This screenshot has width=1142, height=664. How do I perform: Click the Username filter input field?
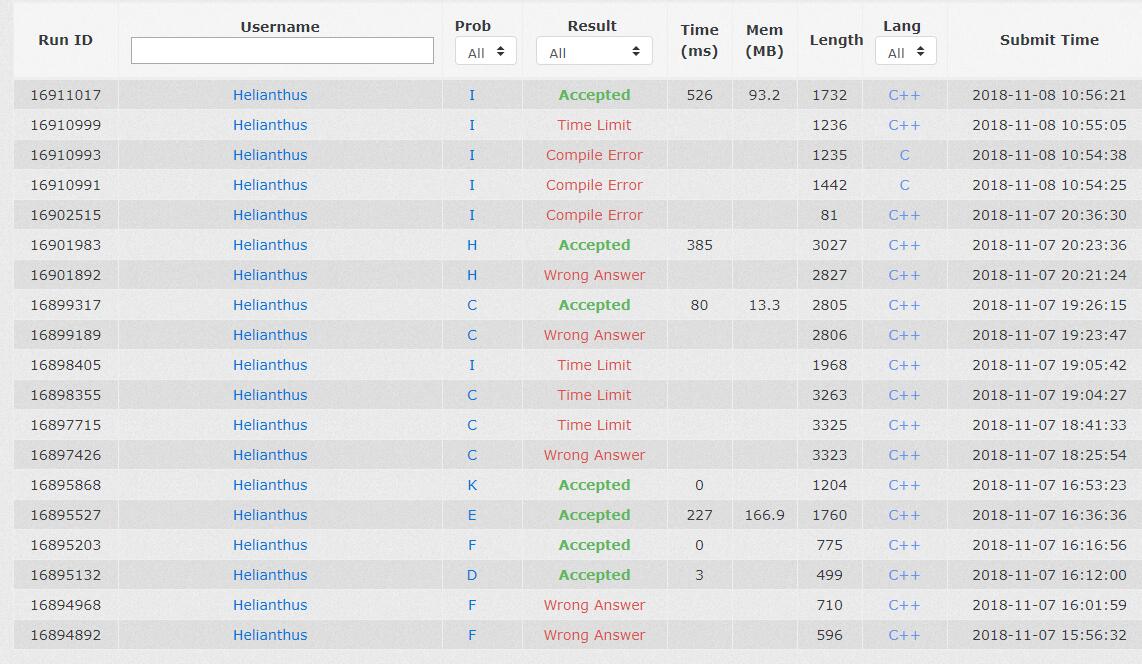click(282, 51)
